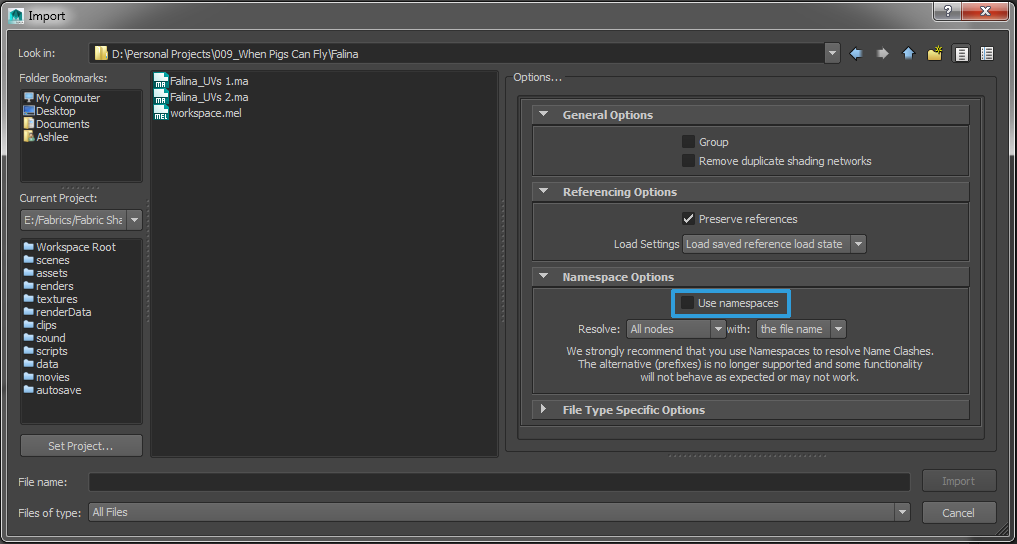
Task: Switch to list view mode icon
Action: point(961,54)
